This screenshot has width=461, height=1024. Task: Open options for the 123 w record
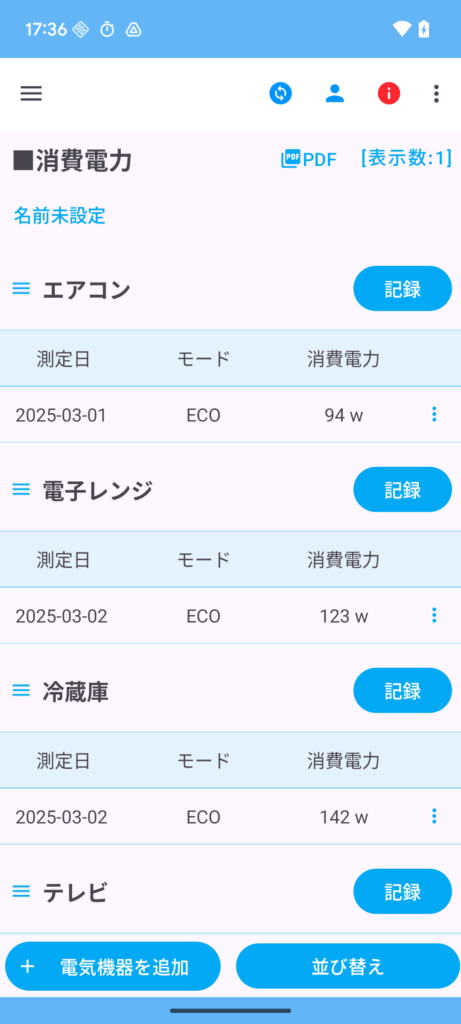[x=434, y=615]
